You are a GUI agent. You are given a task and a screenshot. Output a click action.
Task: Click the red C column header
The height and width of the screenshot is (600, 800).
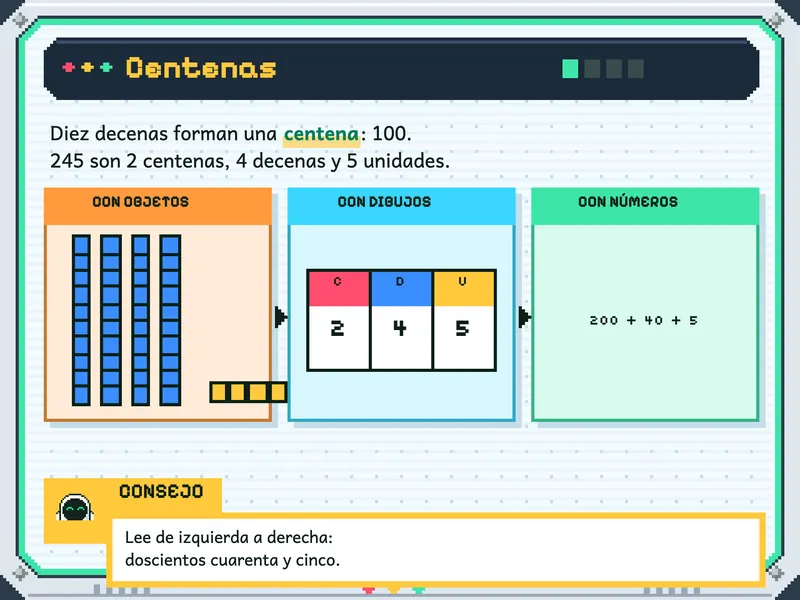click(x=339, y=289)
